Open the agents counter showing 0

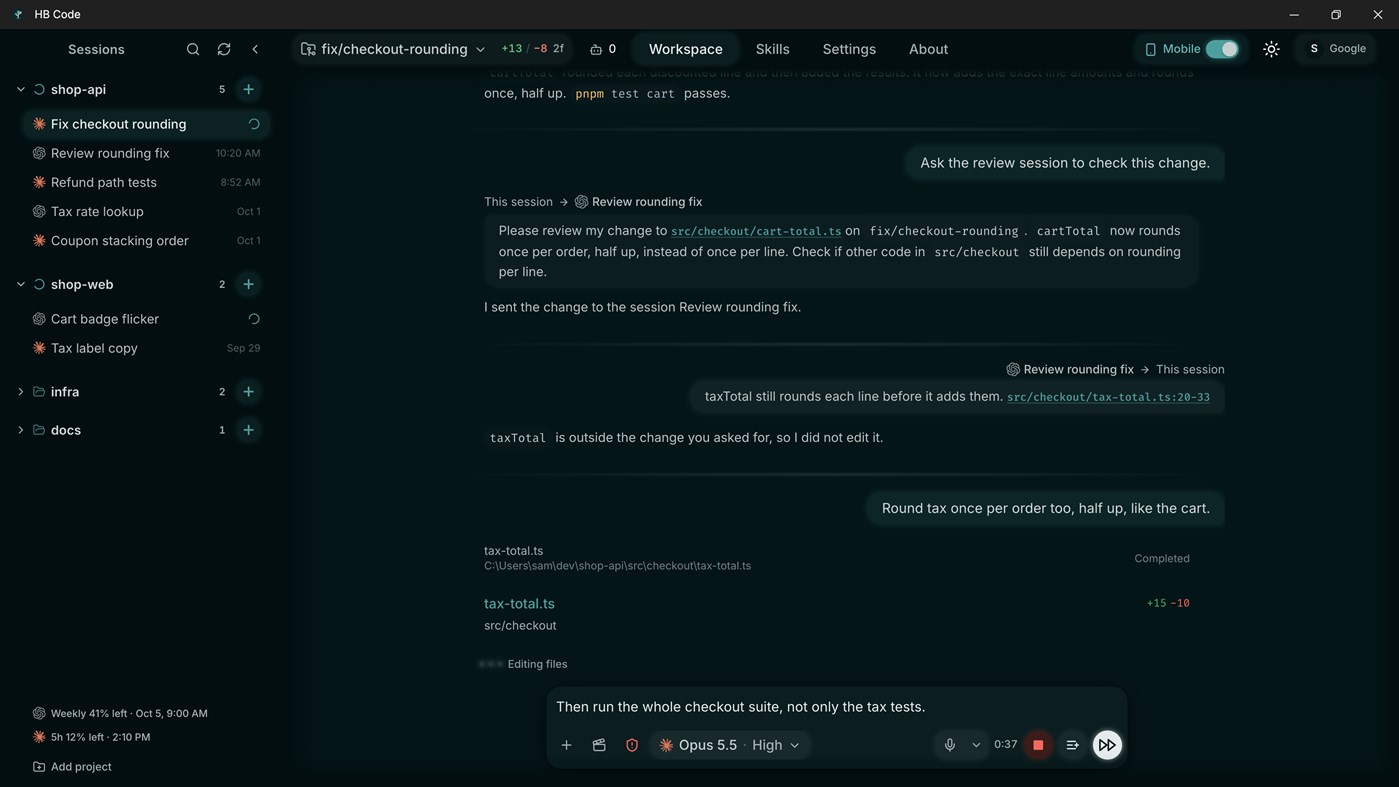603,49
